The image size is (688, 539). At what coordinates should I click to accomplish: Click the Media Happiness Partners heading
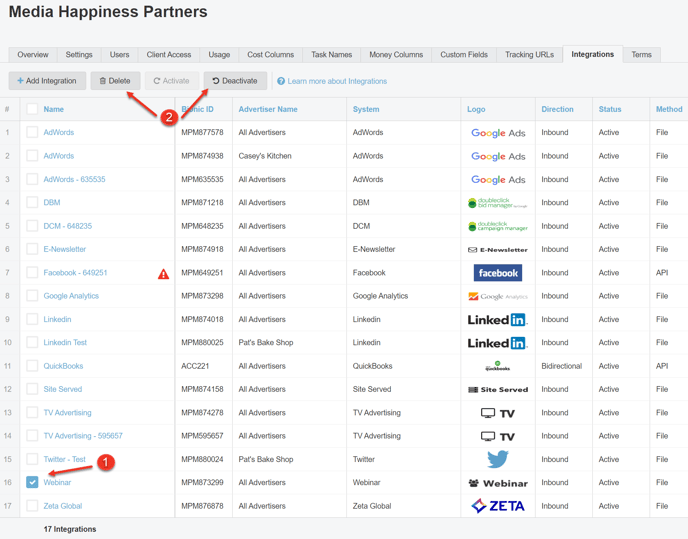108,12
